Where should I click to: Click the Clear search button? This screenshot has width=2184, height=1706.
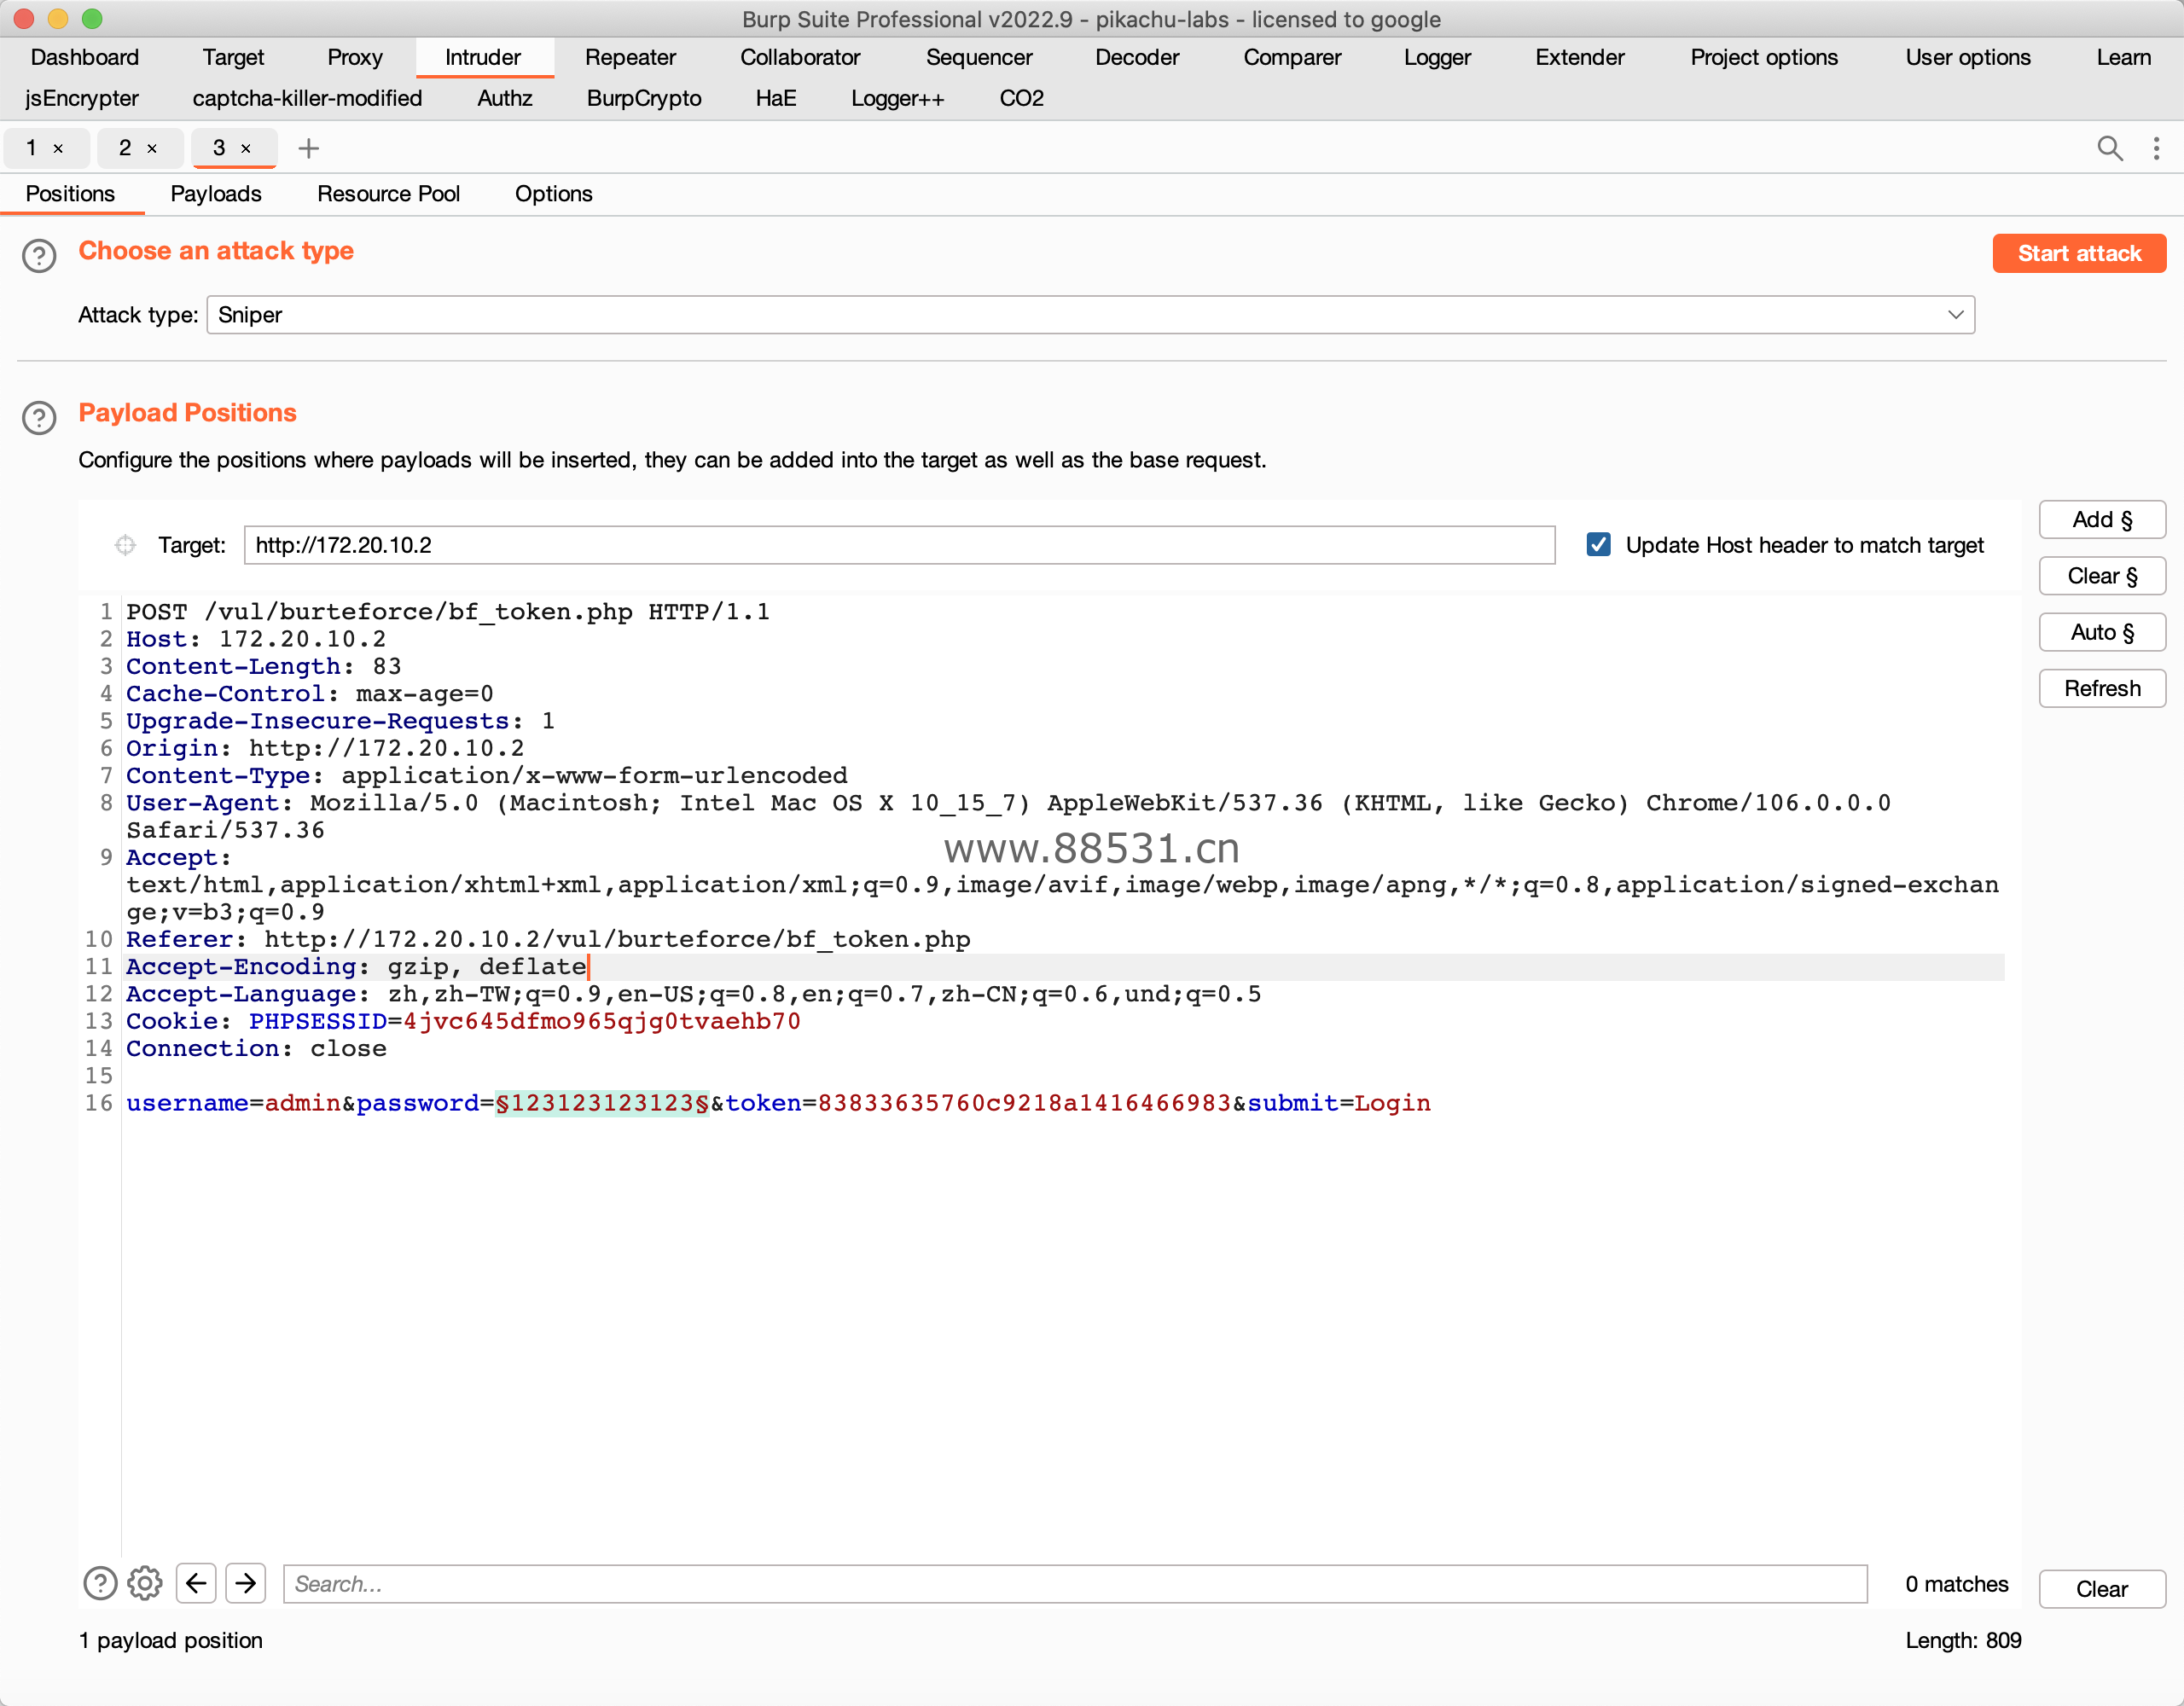point(2102,1589)
